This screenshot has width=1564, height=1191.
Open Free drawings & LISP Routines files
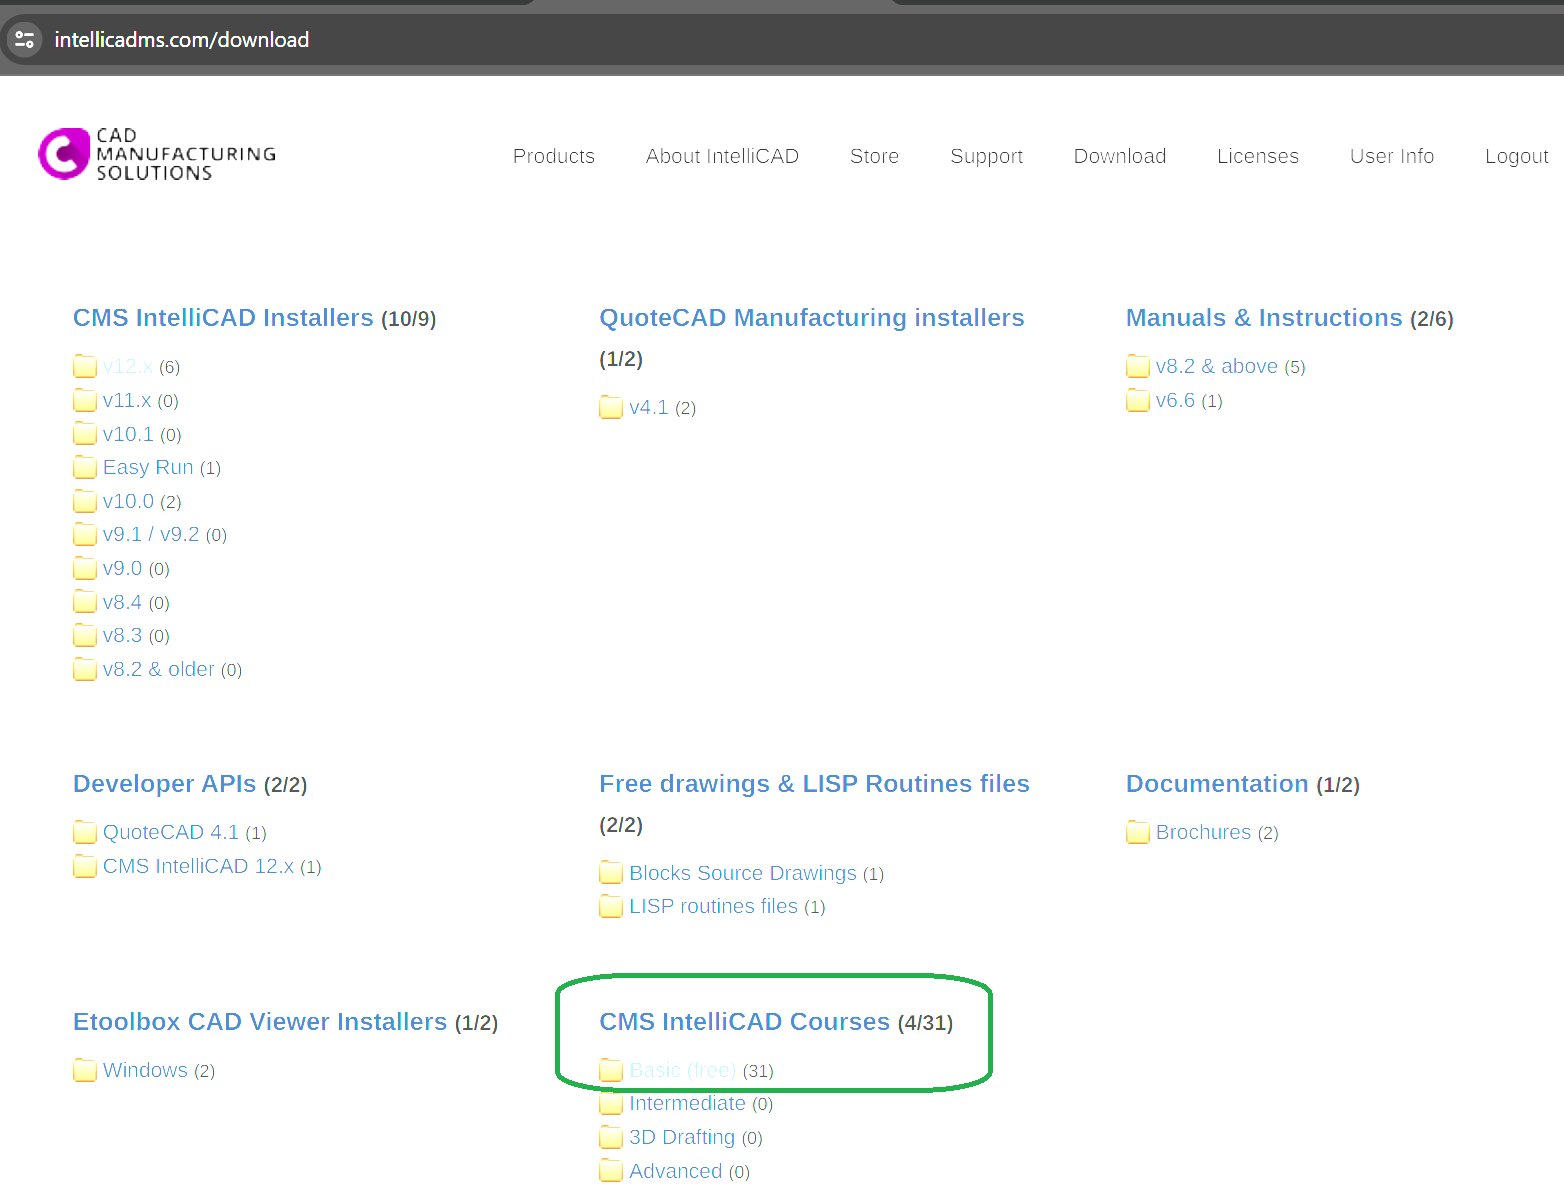[814, 784]
